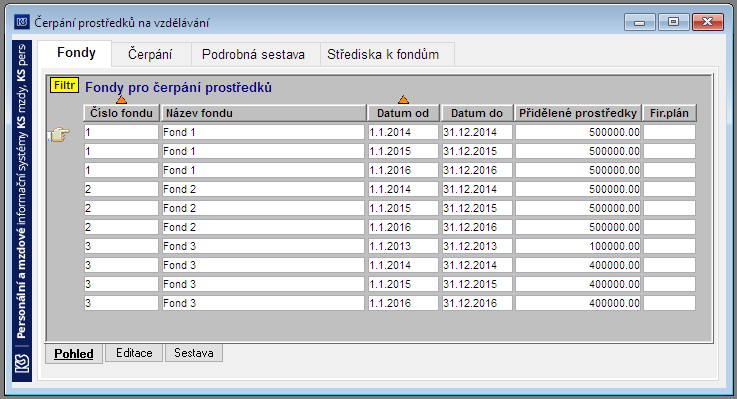Switch to the Editace bottom tab
The height and width of the screenshot is (399, 737).
point(134,353)
